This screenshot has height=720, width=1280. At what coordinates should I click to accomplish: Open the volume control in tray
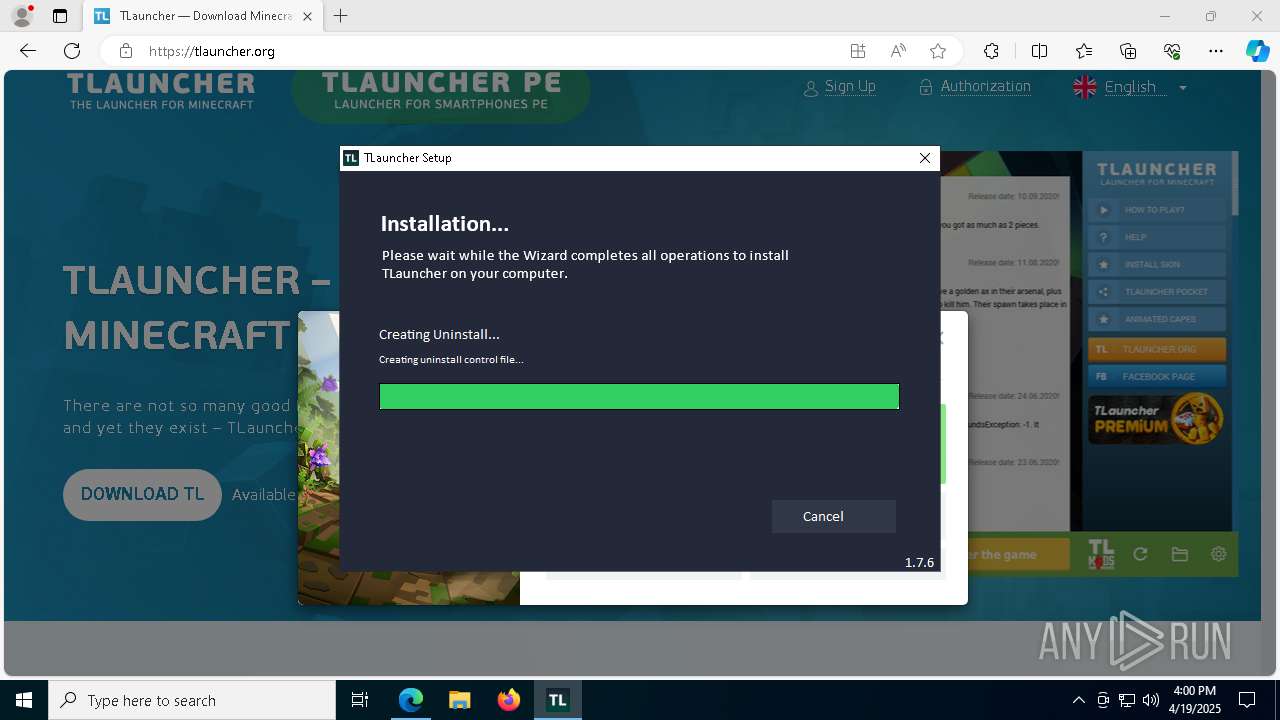pos(1151,700)
